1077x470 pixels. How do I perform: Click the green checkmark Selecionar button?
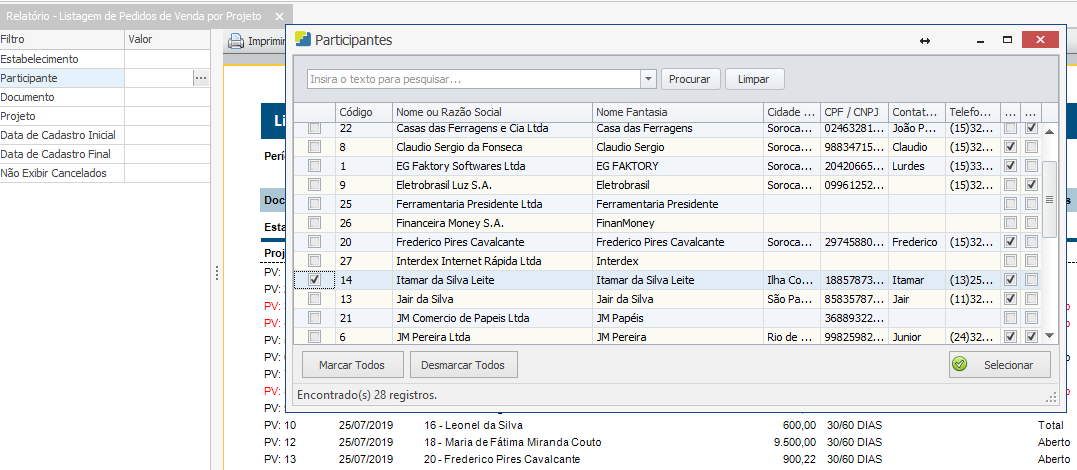point(999,365)
